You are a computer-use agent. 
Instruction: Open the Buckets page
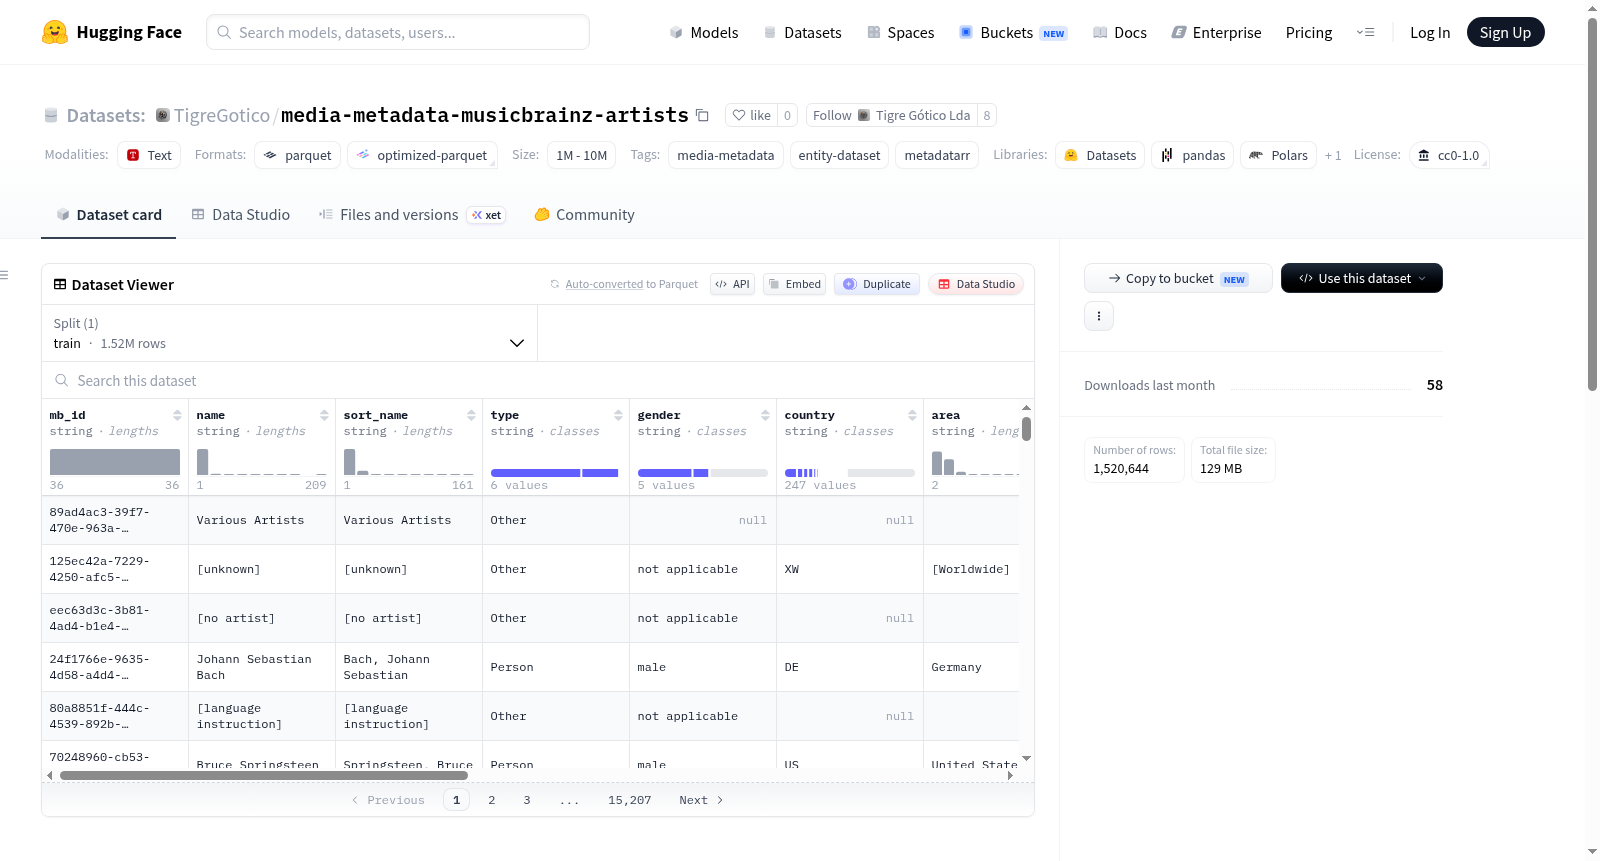click(1013, 32)
